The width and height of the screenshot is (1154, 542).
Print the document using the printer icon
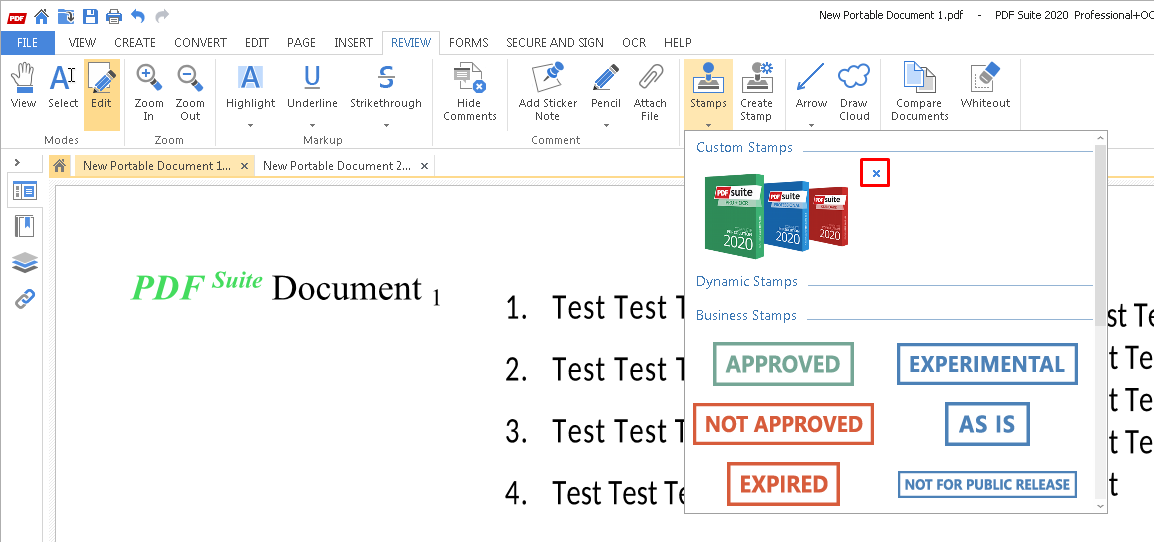pos(113,15)
